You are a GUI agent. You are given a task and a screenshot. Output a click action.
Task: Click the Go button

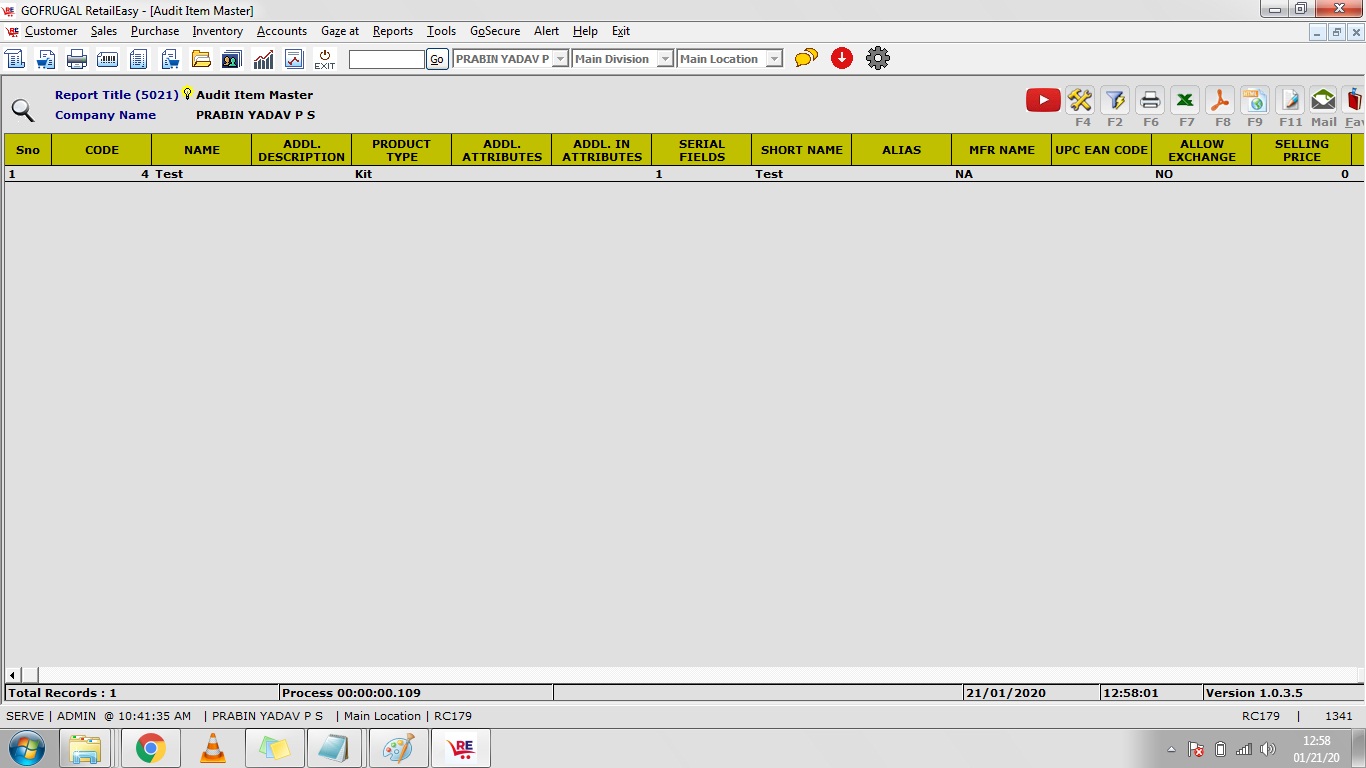click(x=437, y=59)
